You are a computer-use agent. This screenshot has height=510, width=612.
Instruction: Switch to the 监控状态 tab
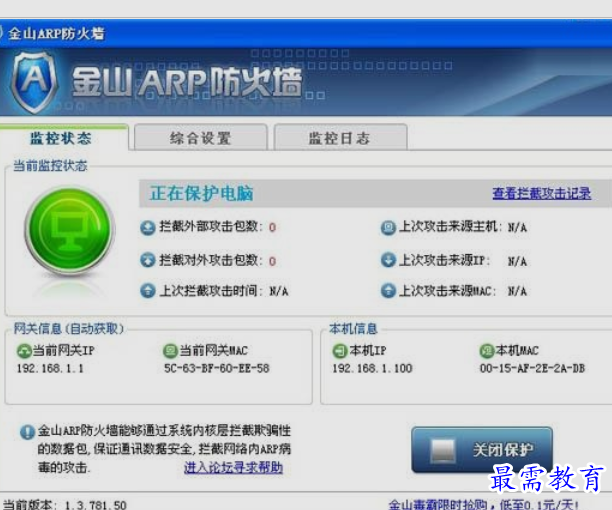click(61, 138)
